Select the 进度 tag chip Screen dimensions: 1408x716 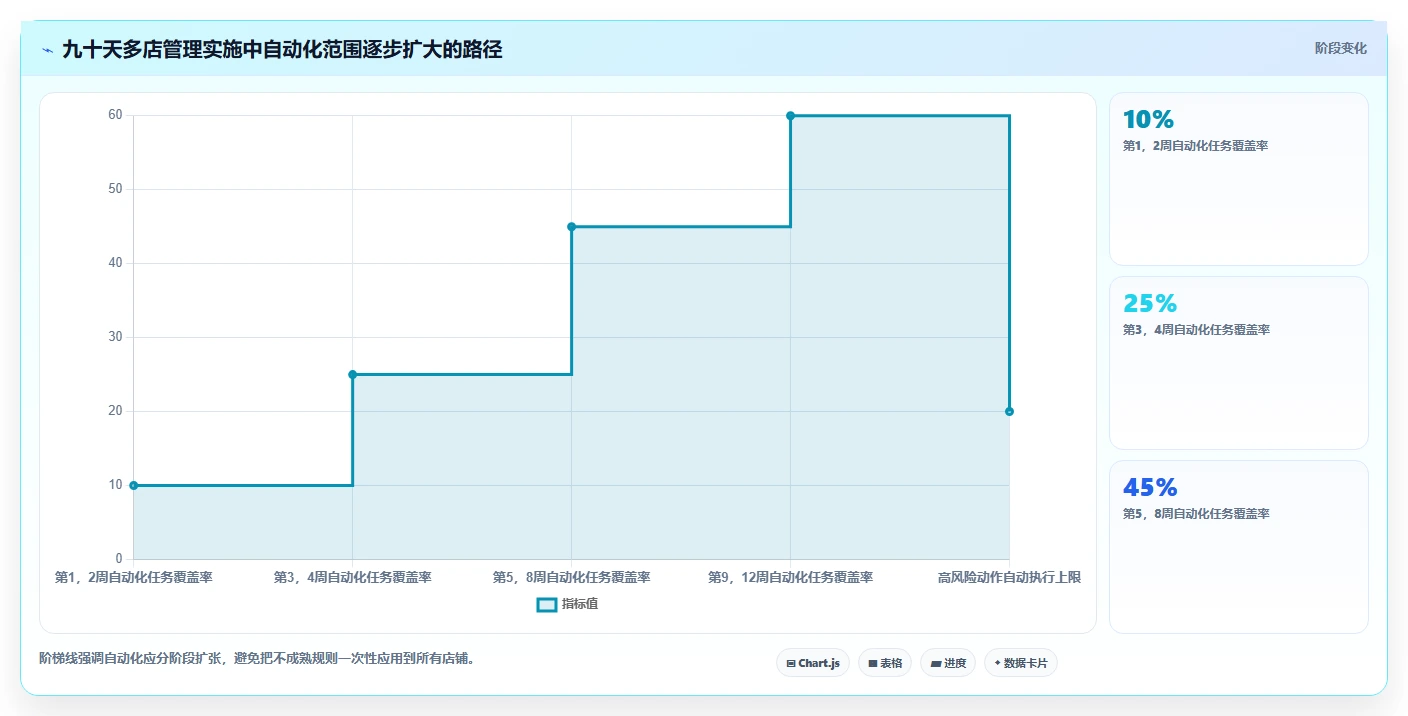(948, 663)
